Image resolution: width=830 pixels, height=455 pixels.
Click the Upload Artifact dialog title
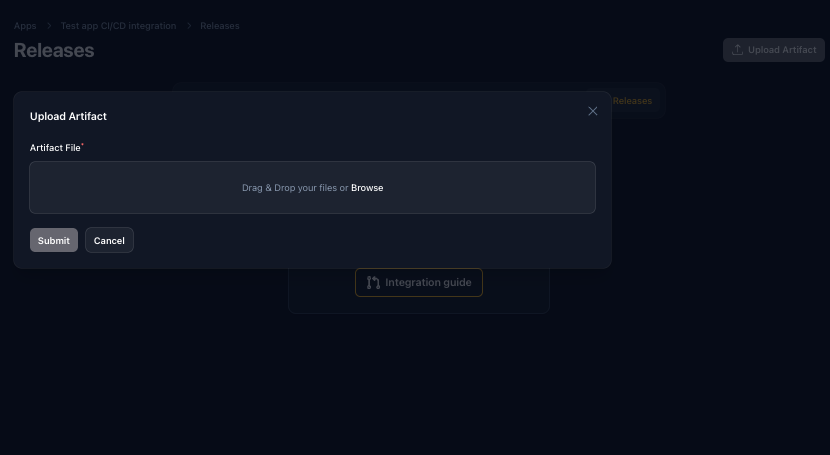click(68, 117)
